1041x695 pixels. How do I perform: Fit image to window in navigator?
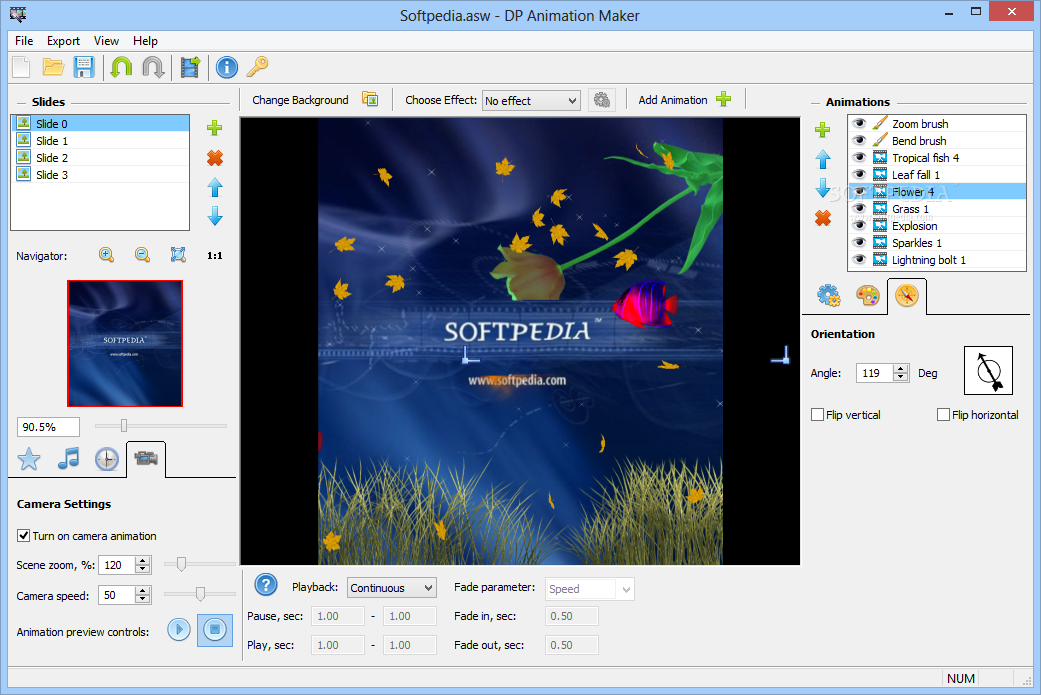178,255
